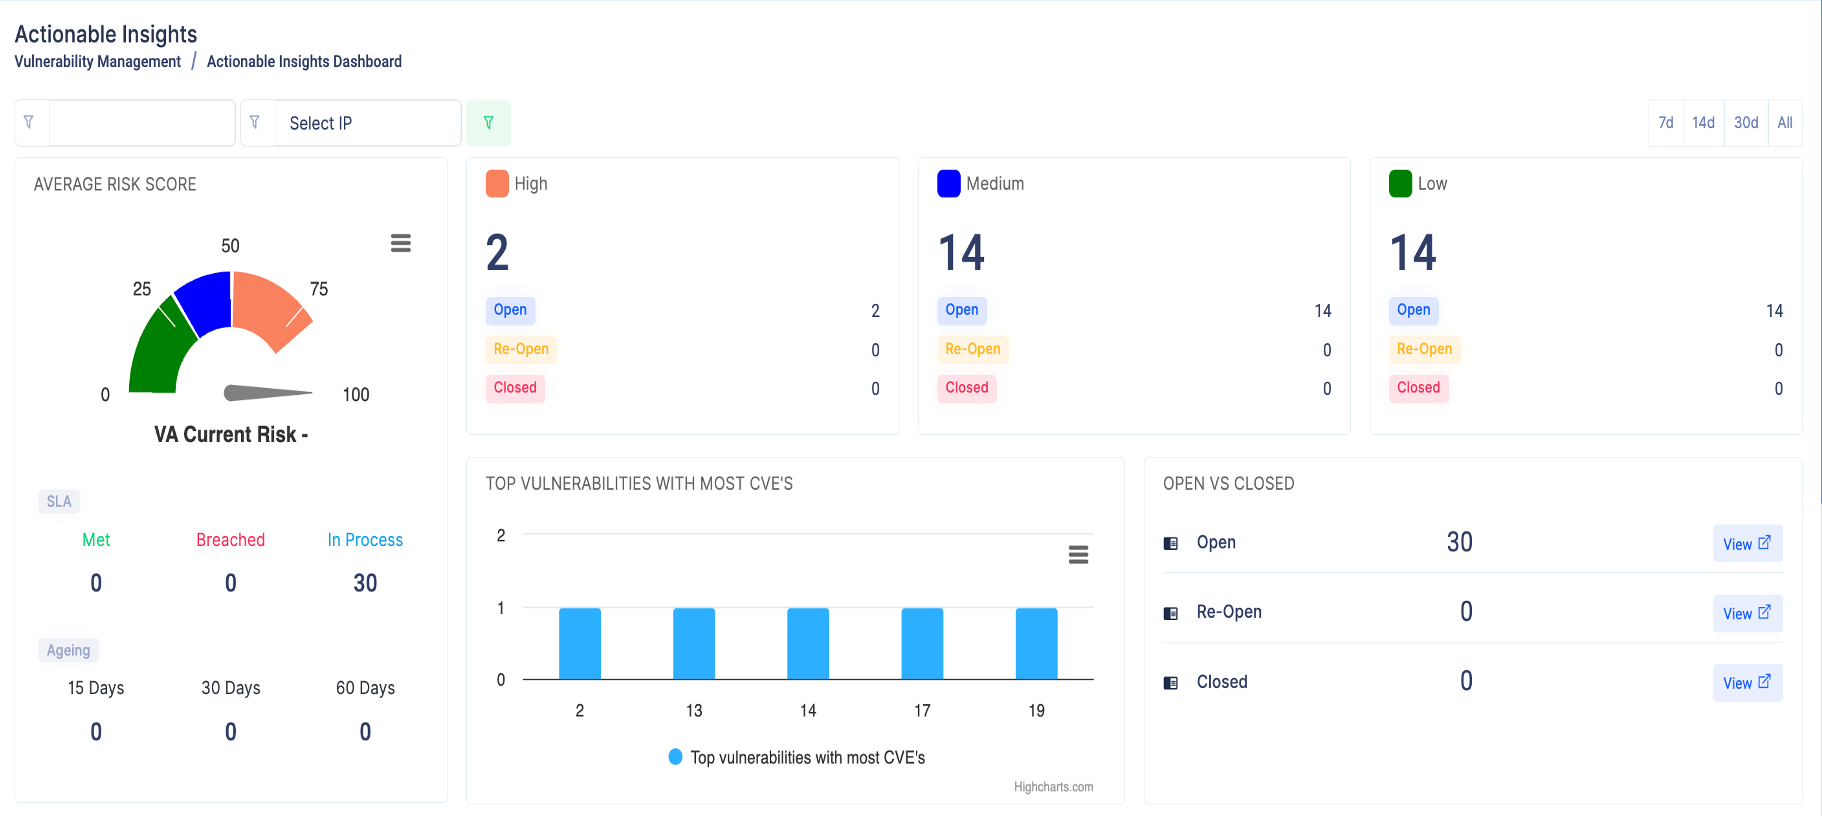Toggle the High severity Open badge
The image size is (1822, 816).
510,310
